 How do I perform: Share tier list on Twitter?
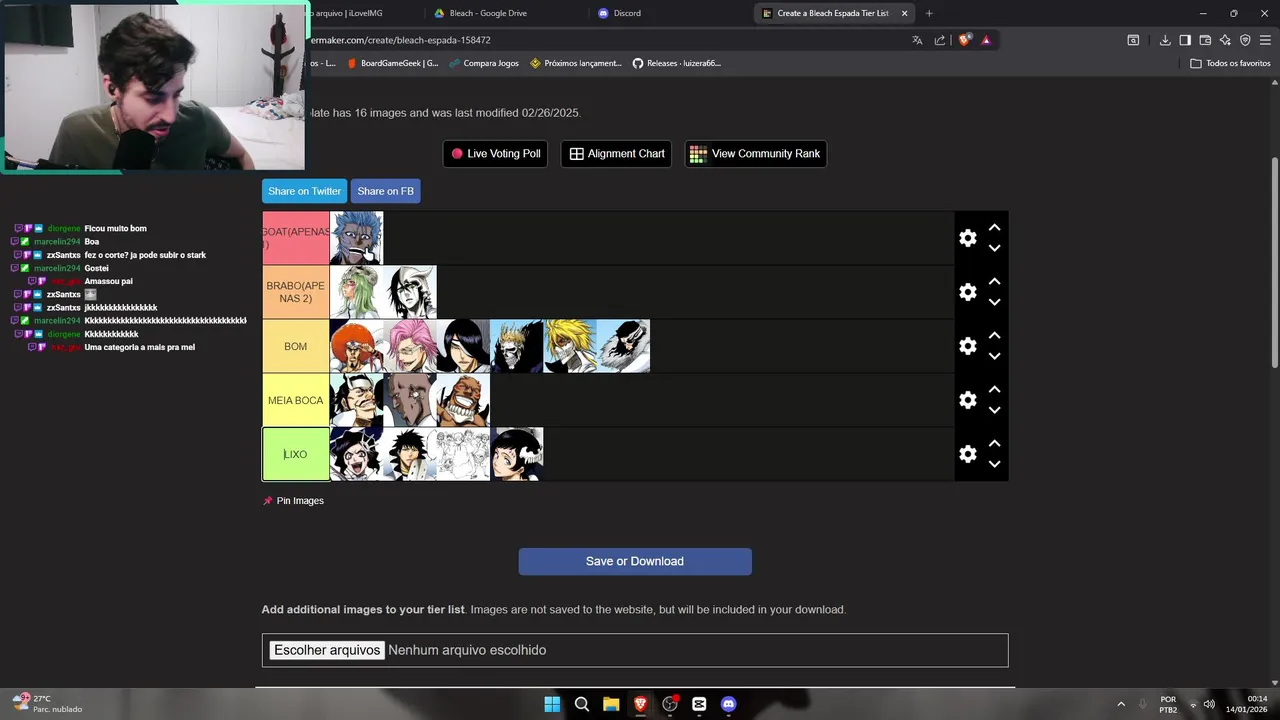click(304, 191)
